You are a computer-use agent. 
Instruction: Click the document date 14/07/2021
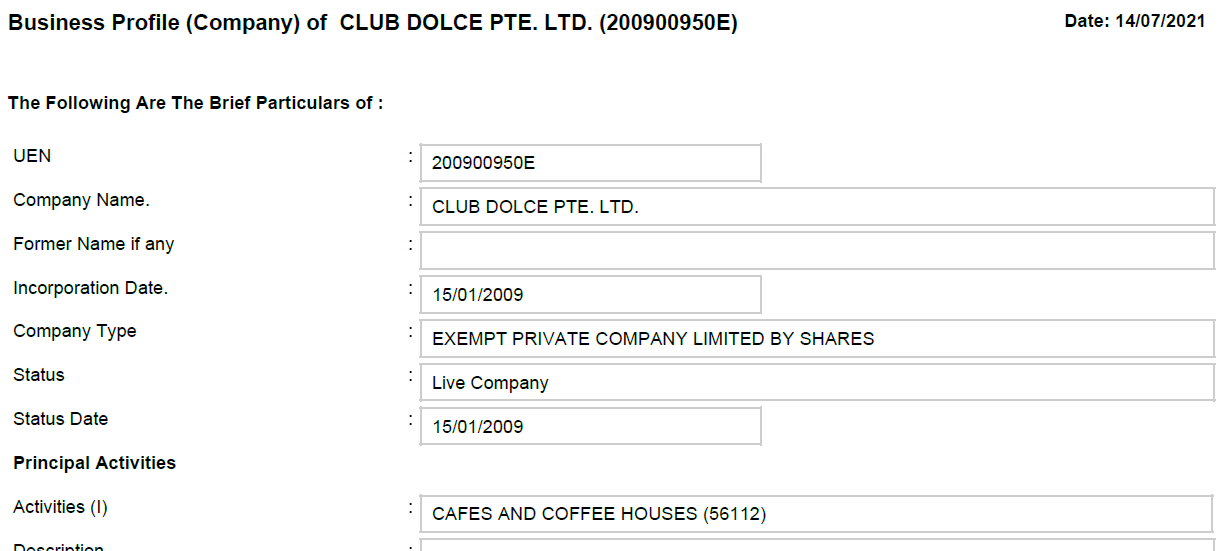click(x=1135, y=22)
